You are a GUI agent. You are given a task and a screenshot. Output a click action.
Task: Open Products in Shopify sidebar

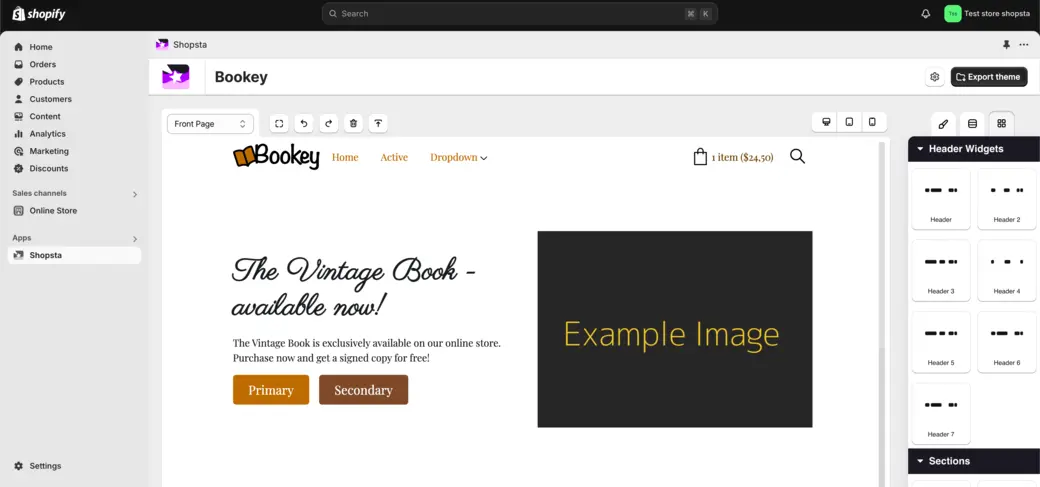click(46, 82)
